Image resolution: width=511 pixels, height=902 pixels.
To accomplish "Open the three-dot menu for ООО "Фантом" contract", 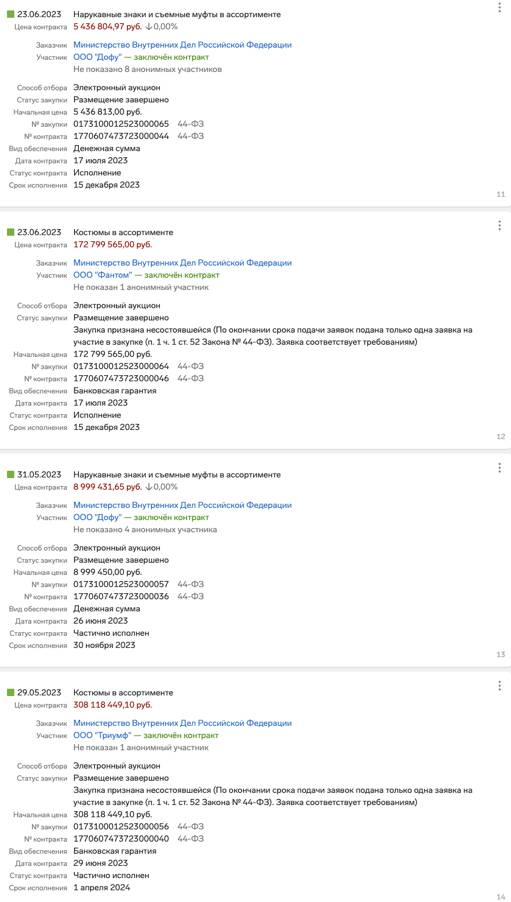I will 499,226.
